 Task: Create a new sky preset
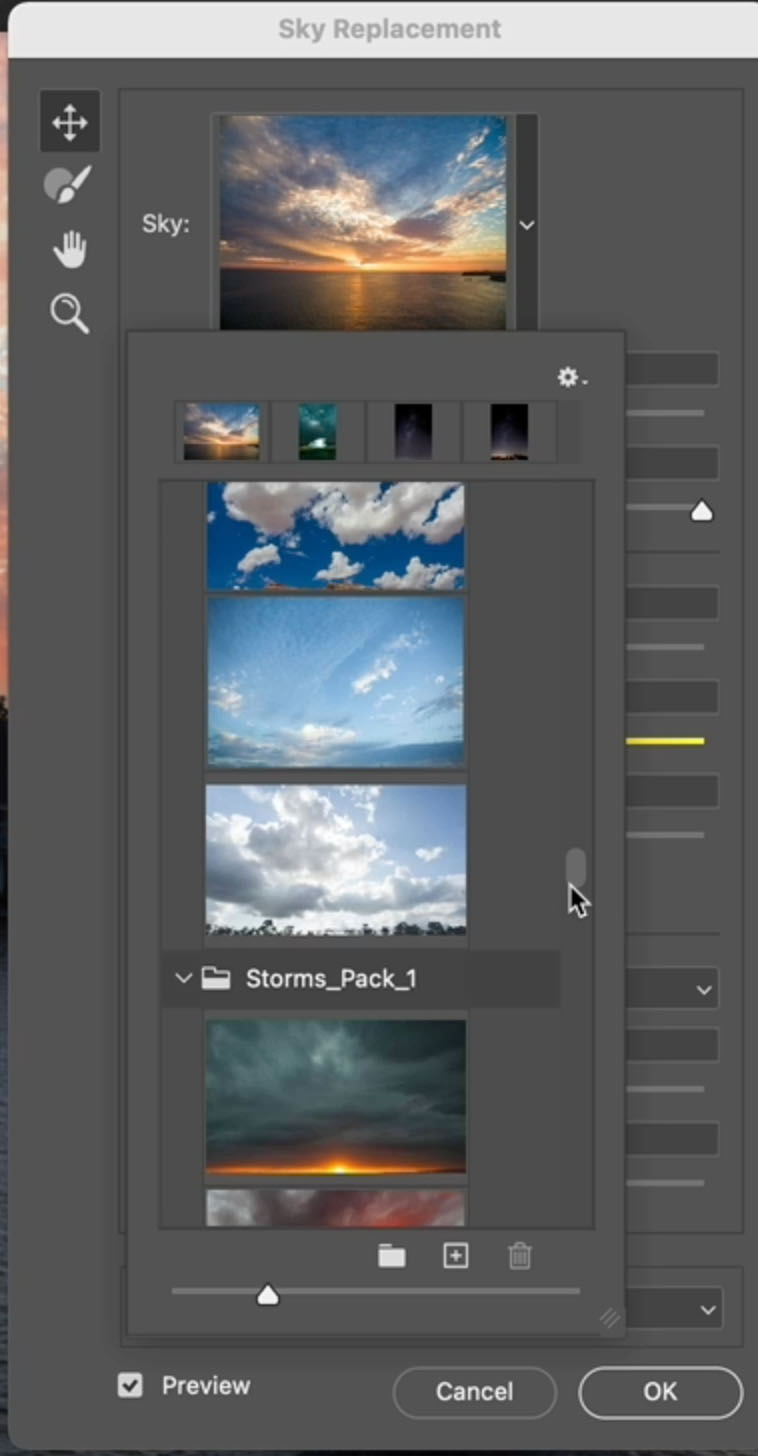coord(456,1256)
